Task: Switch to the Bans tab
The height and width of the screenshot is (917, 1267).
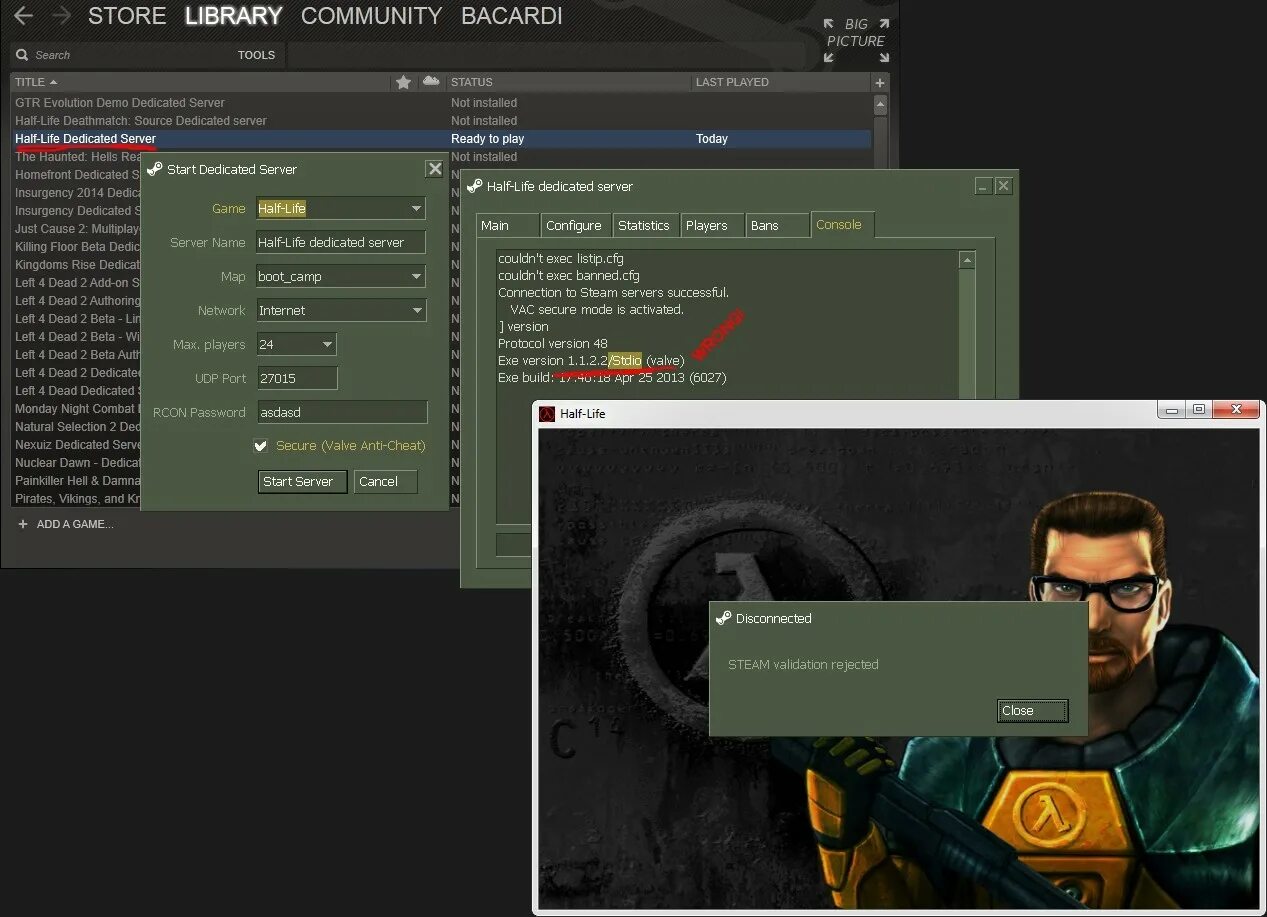Action: (778, 226)
